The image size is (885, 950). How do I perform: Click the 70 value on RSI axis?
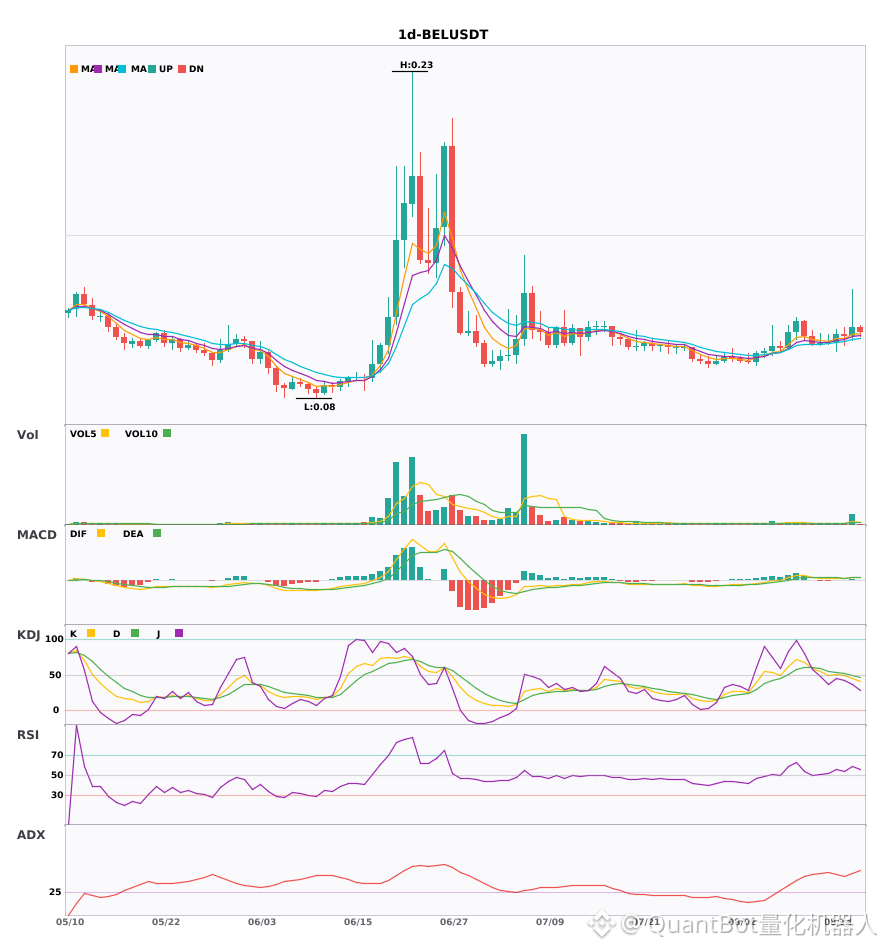[x=57, y=755]
